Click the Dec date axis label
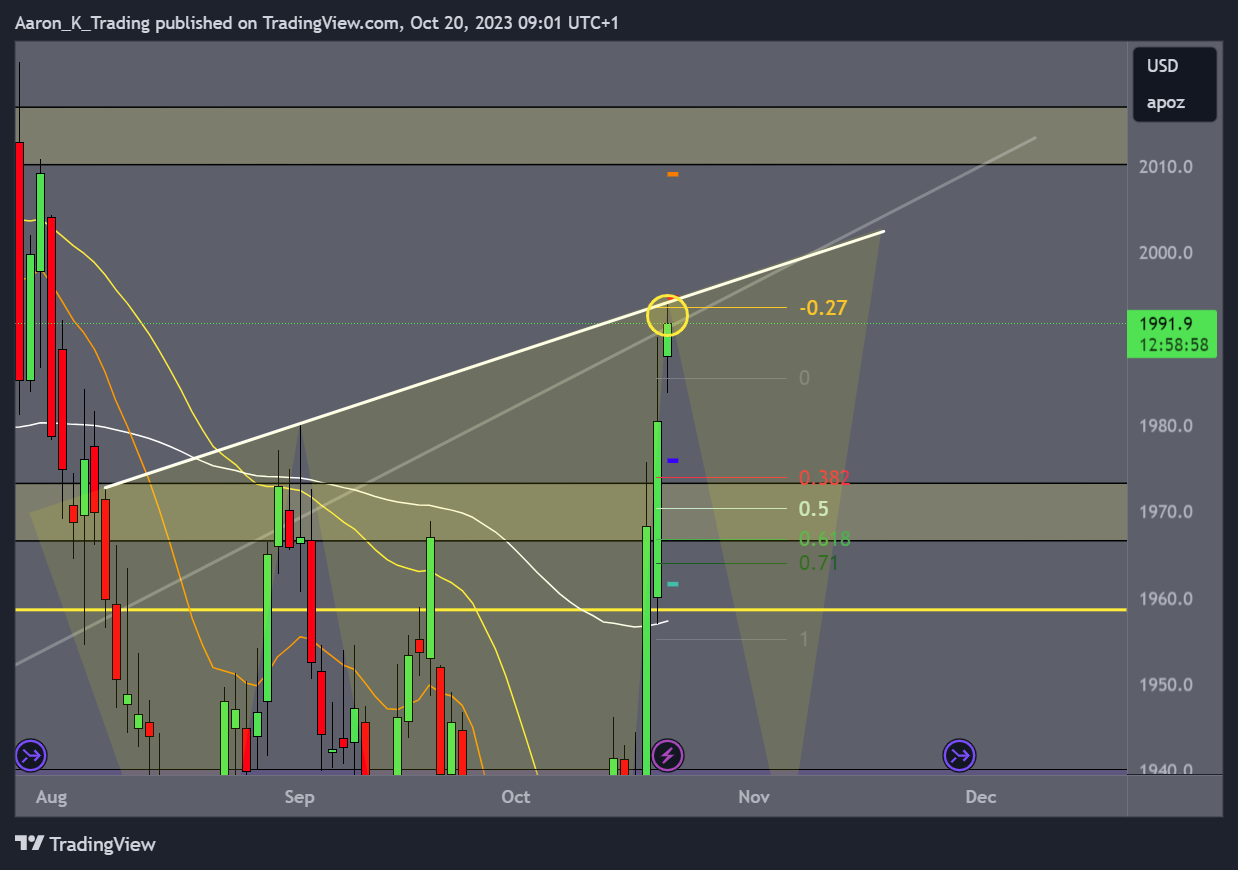The image size is (1238, 870). click(981, 797)
